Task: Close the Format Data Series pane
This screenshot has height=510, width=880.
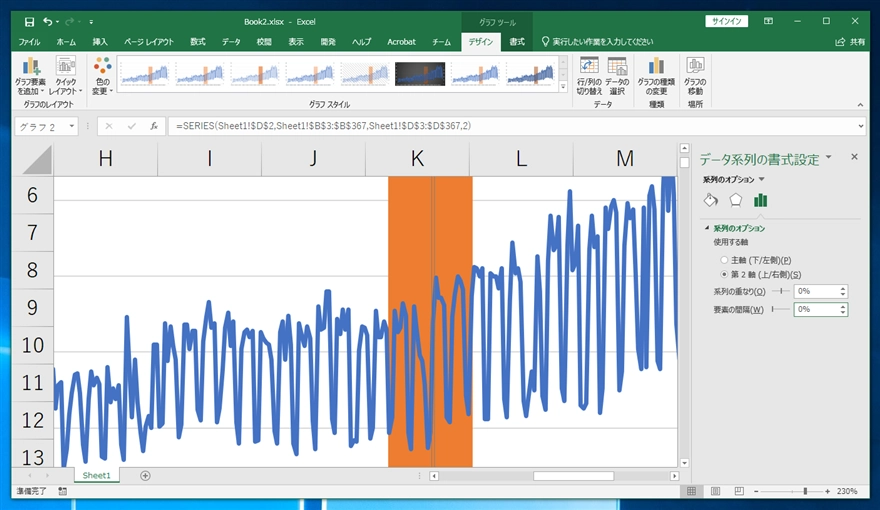Action: pyautogui.click(x=854, y=157)
